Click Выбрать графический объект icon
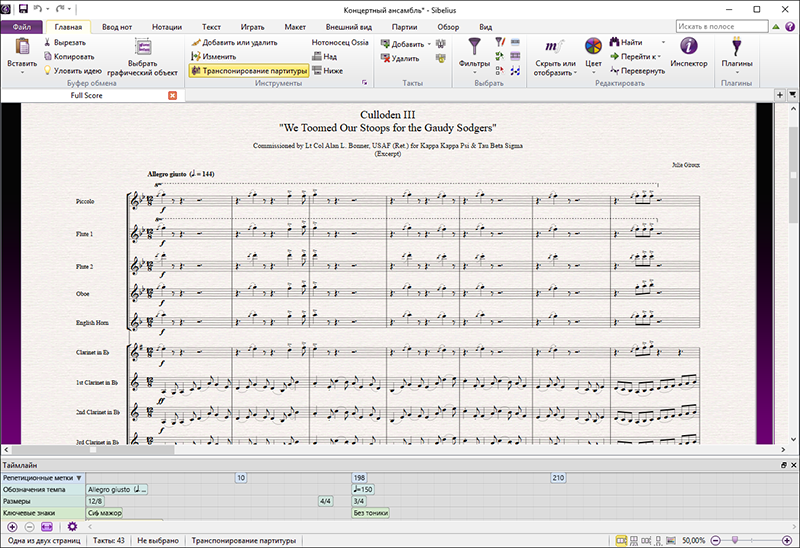 tap(143, 47)
